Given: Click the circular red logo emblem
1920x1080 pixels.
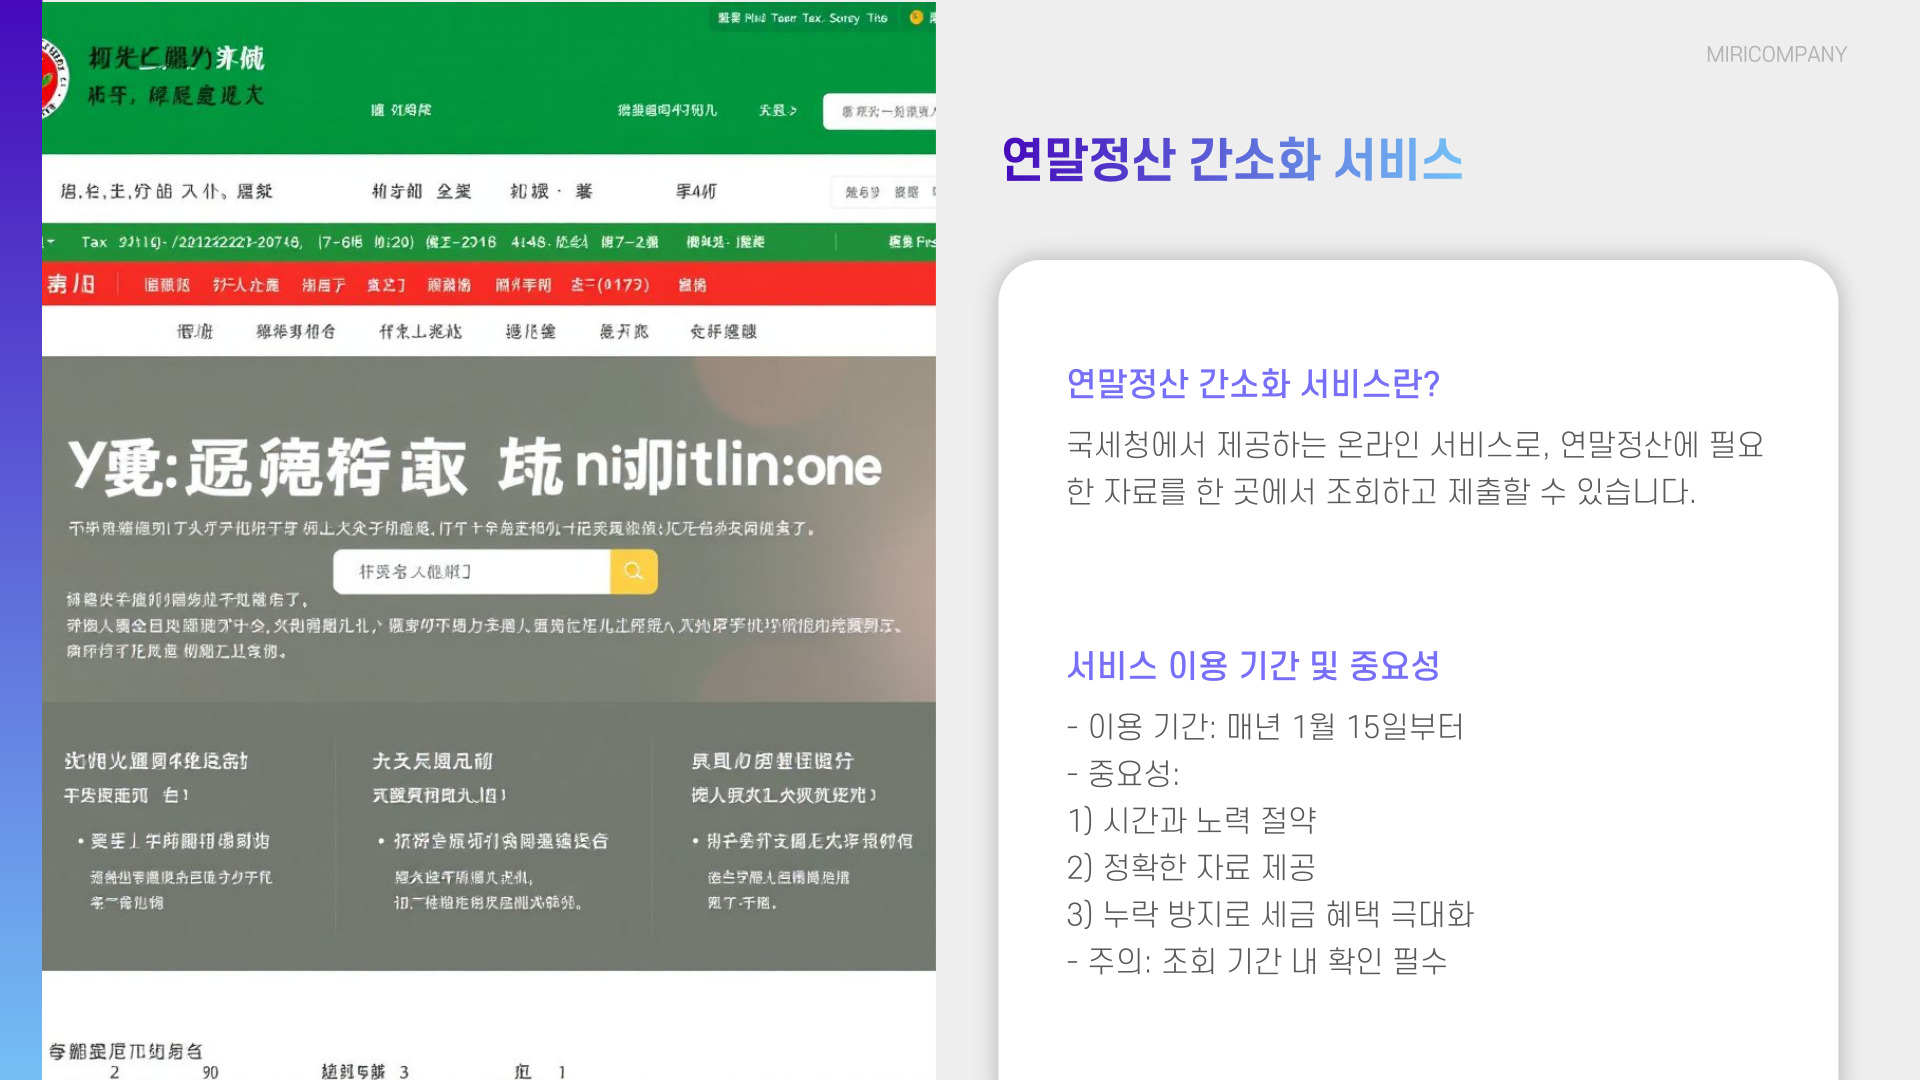Looking at the screenshot, I should 54,78.
